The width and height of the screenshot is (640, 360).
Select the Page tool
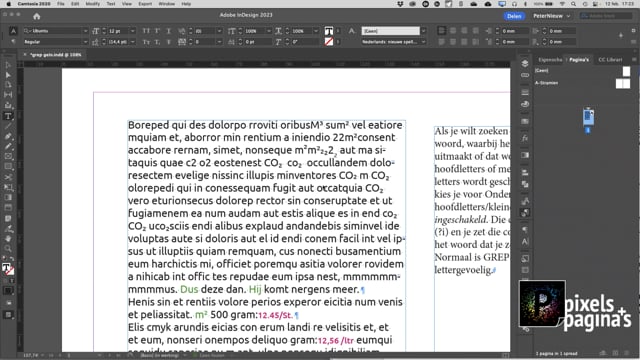8,85
